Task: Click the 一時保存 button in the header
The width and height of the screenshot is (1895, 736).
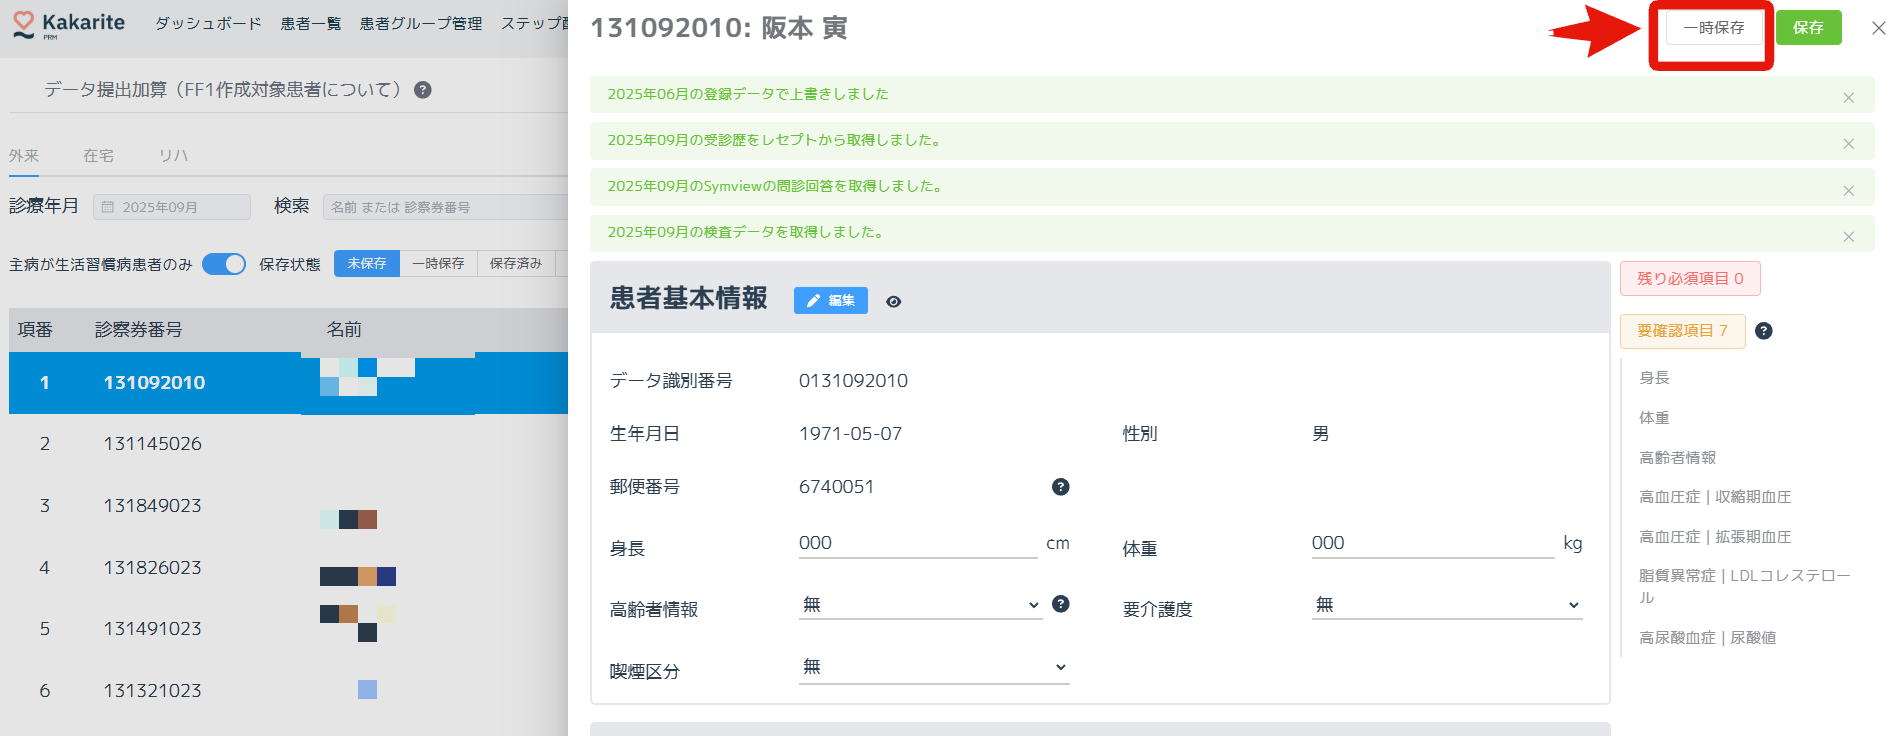Action: (x=1714, y=28)
